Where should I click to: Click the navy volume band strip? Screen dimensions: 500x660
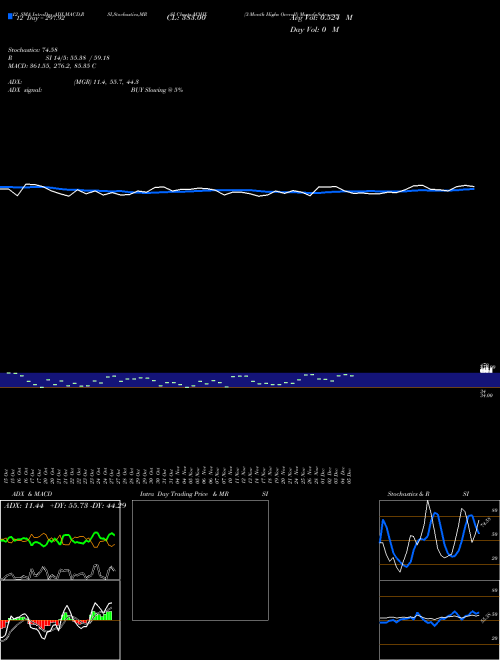[250, 380]
